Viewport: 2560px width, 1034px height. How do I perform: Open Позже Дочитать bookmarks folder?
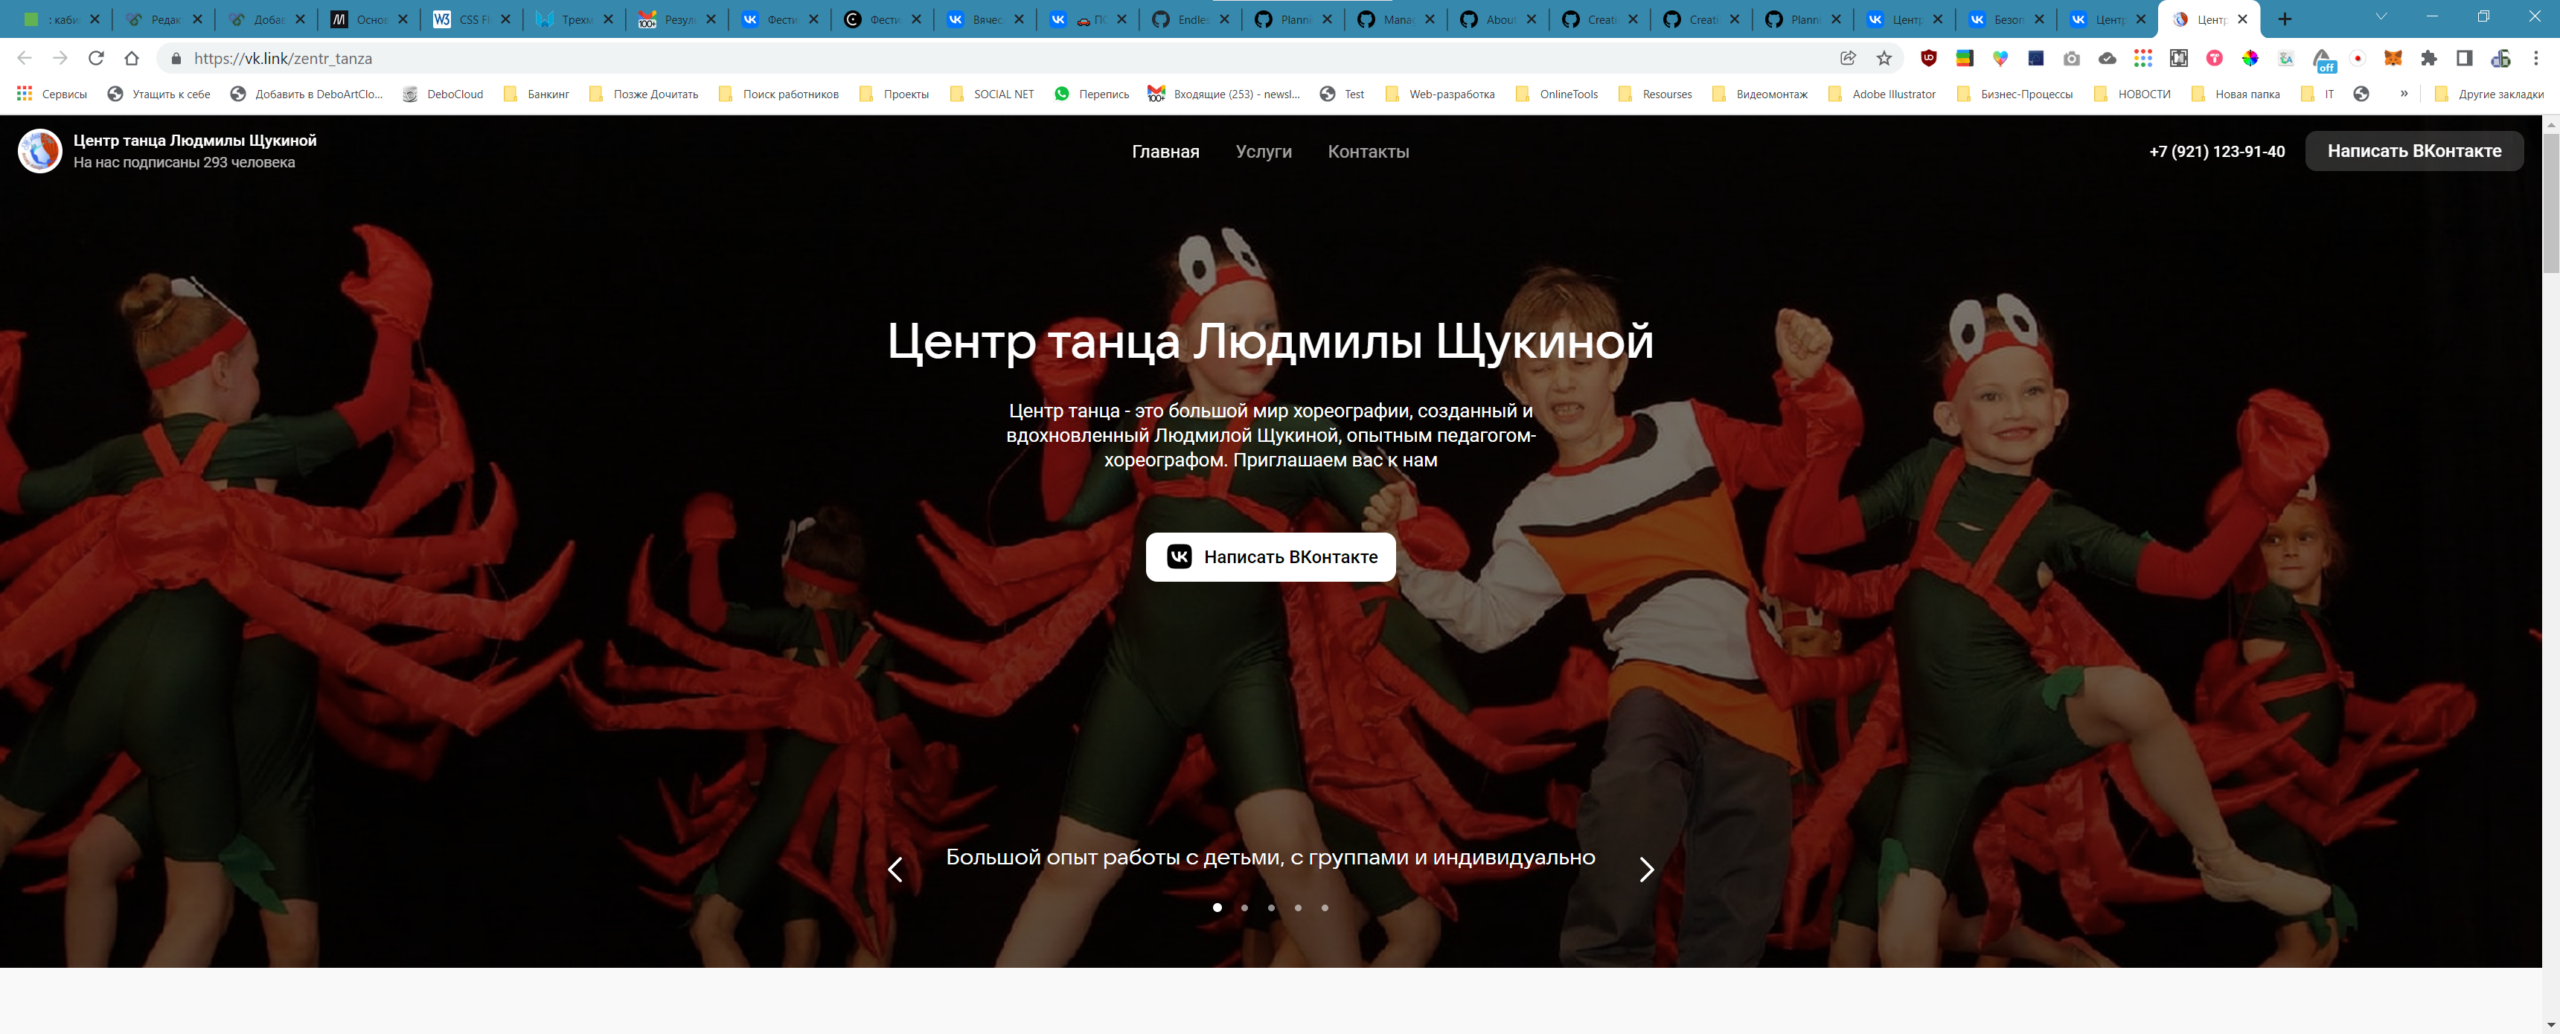tap(644, 94)
